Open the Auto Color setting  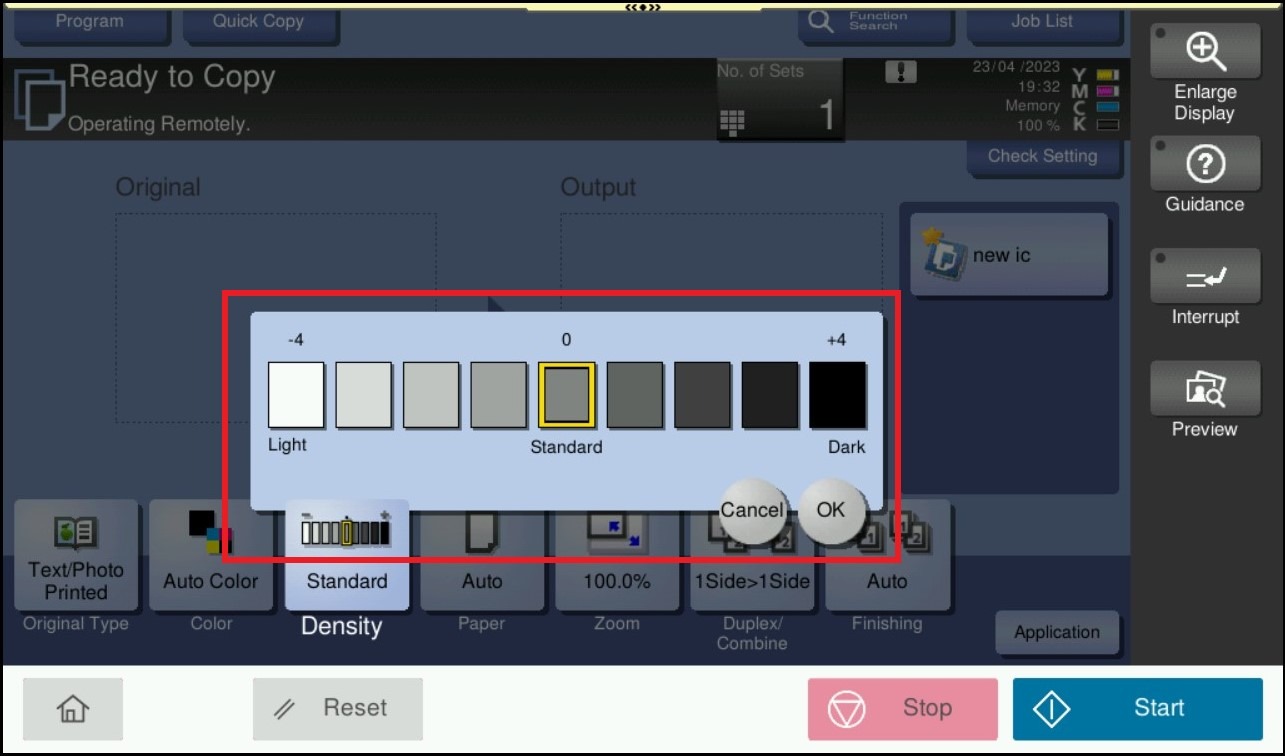click(211, 556)
